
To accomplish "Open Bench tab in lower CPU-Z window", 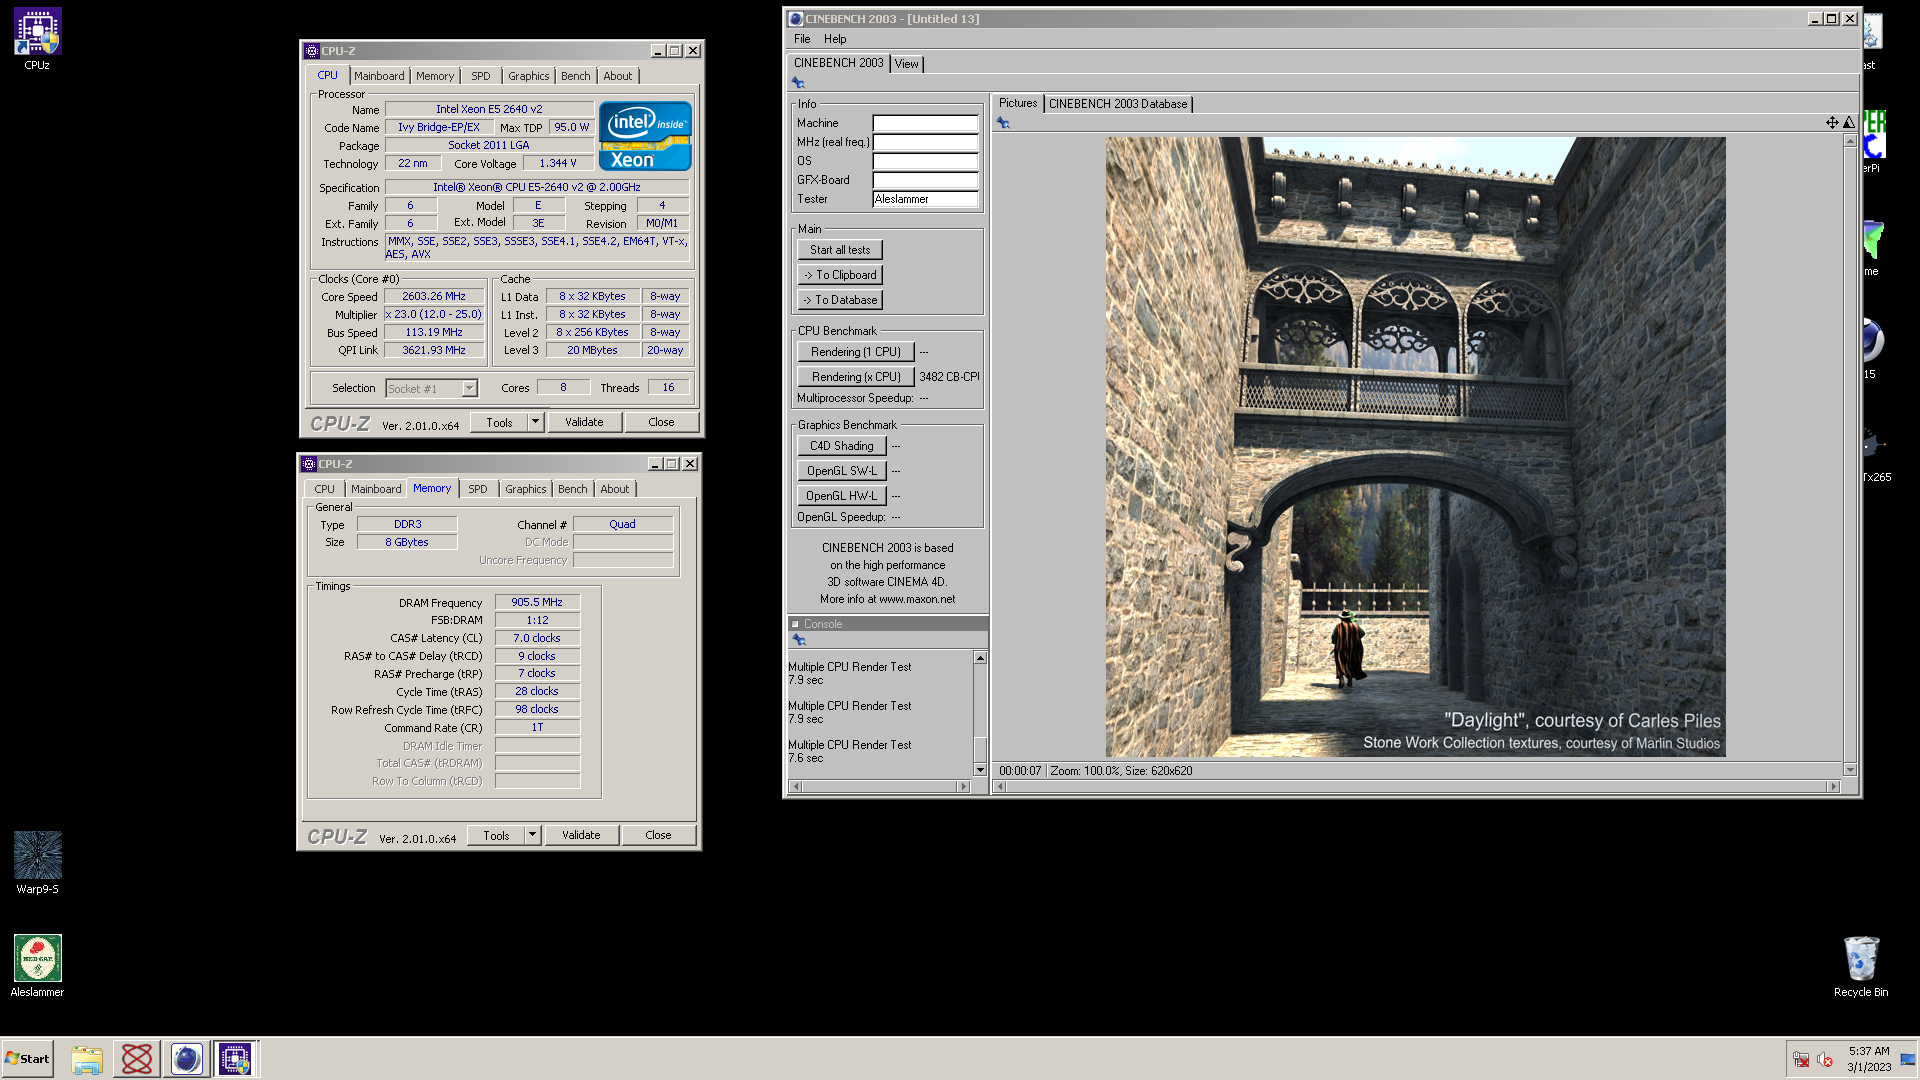I will (572, 489).
